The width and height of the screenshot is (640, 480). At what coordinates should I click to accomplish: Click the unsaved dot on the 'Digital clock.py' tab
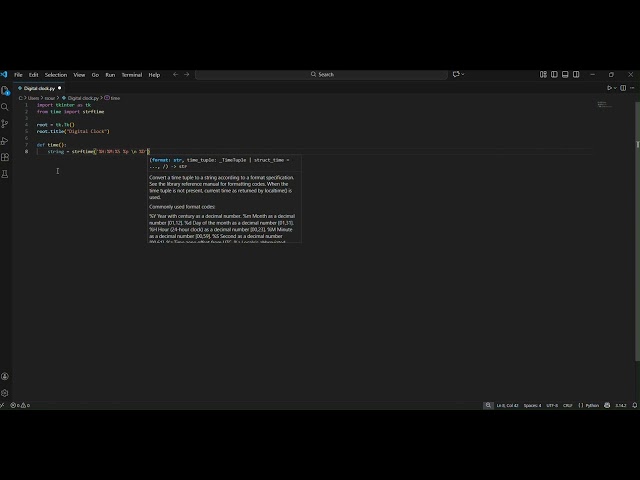(x=60, y=88)
